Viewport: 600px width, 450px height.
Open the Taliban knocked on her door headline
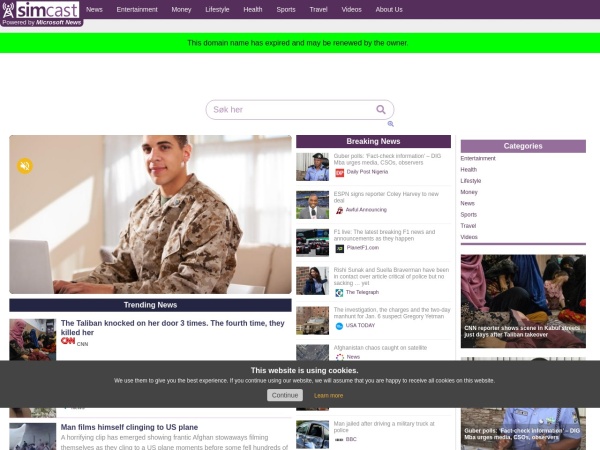point(173,328)
